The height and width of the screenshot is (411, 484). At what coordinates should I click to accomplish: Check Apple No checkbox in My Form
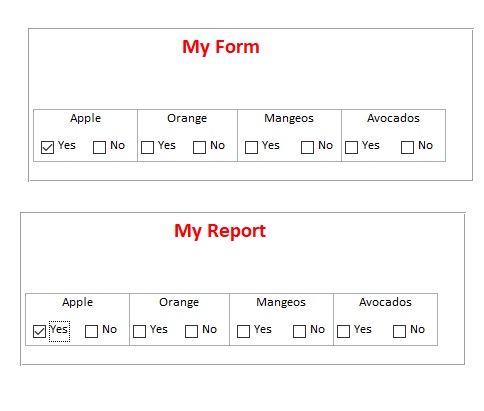[x=99, y=147]
